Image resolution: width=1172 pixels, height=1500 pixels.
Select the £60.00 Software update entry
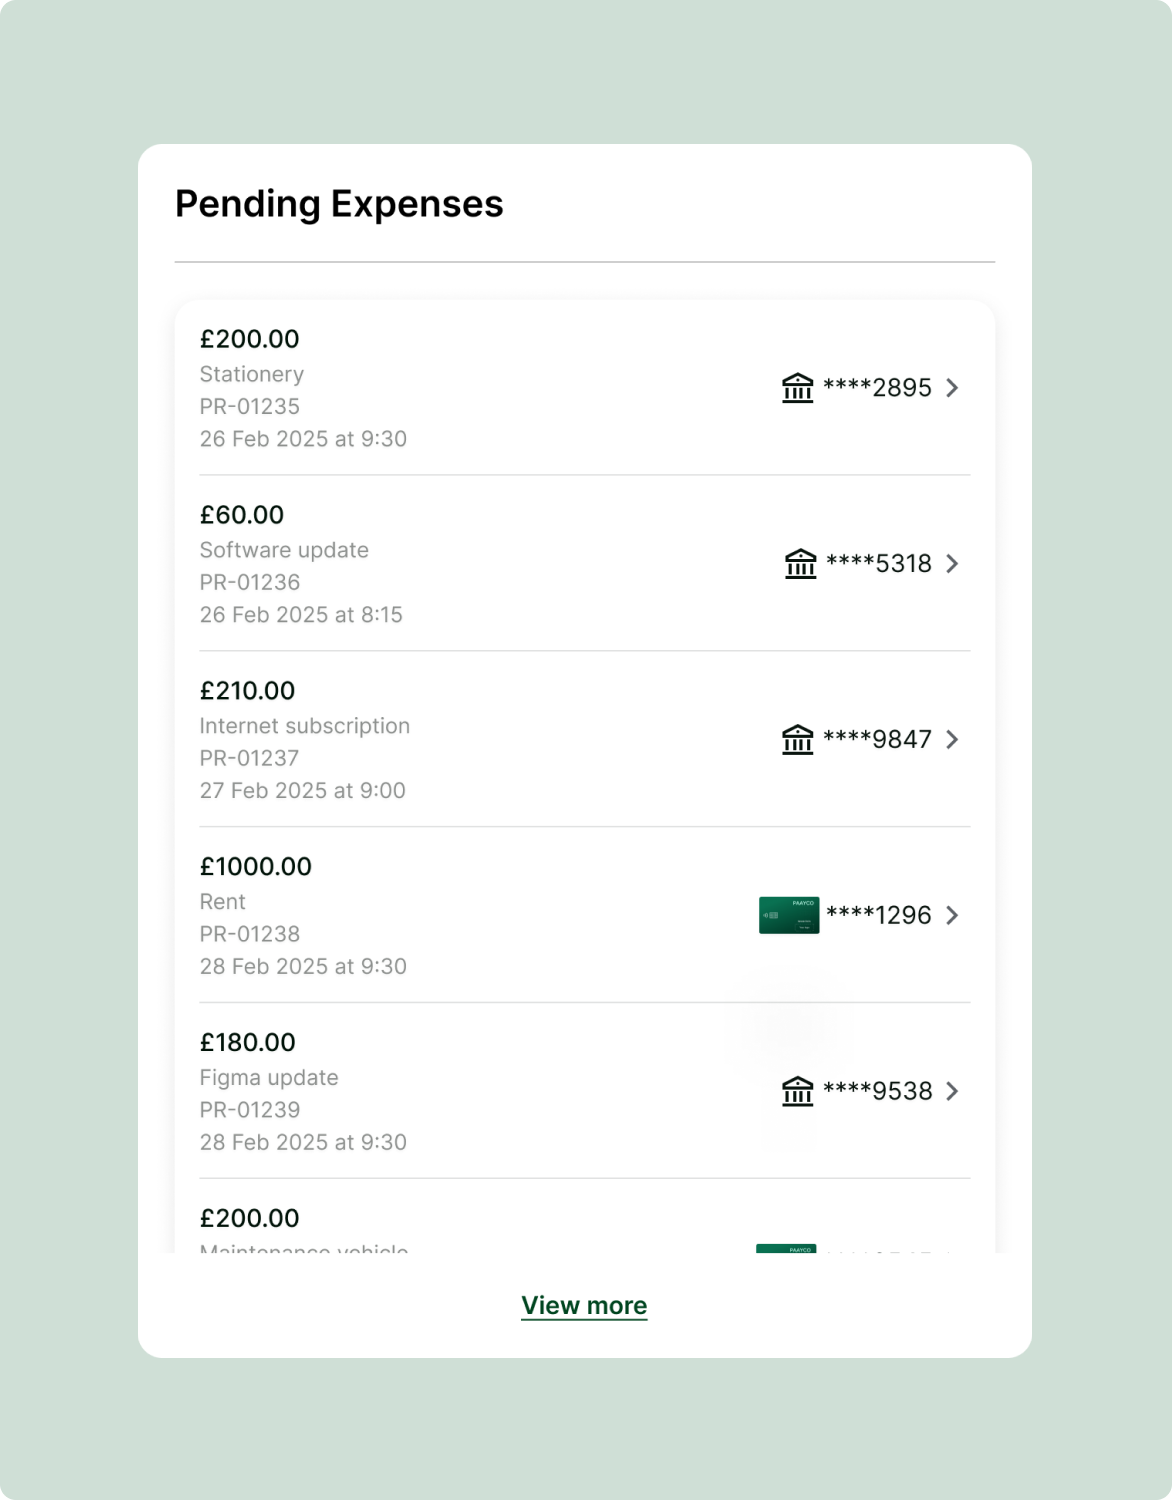[585, 563]
